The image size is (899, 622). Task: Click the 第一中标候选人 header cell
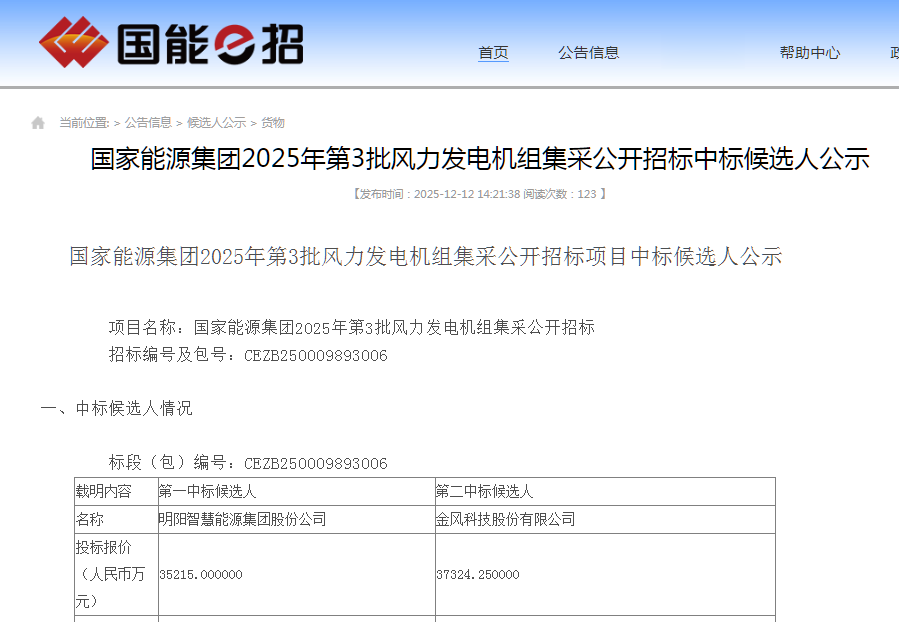pos(296,491)
